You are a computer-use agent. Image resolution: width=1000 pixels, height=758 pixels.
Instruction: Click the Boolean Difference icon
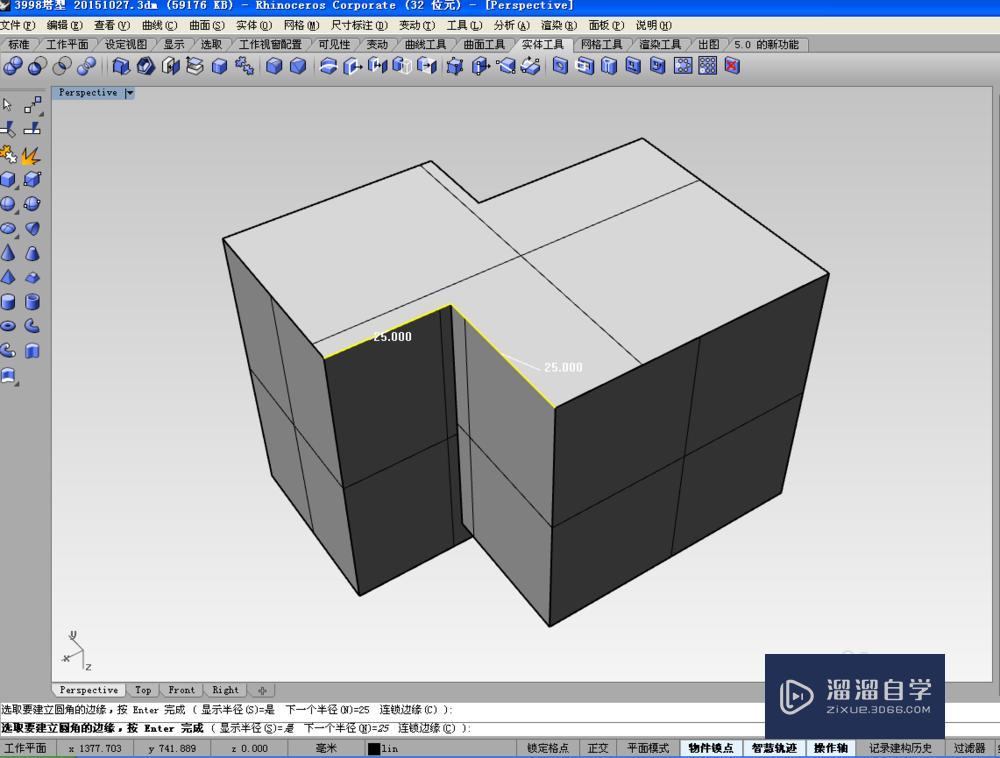click(x=37, y=66)
